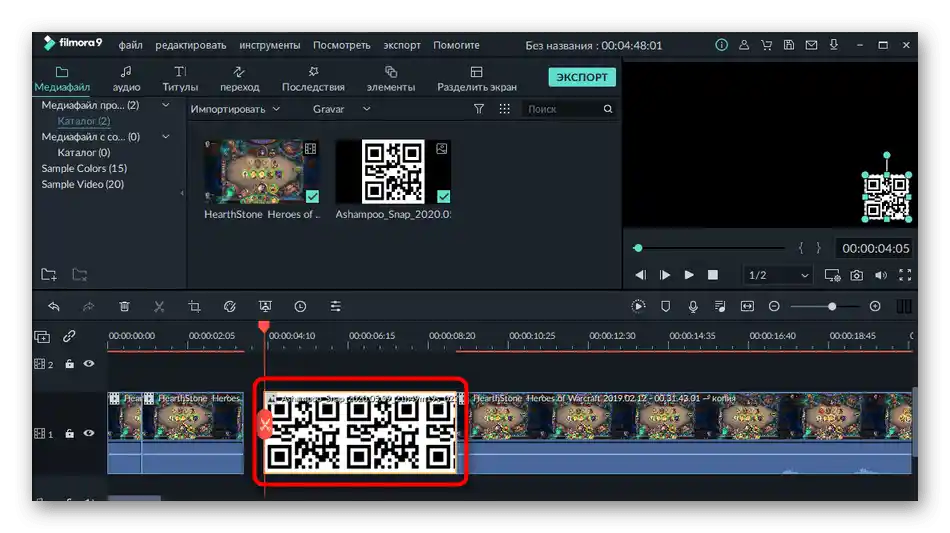Switch to the Титулы tab
950x533 pixels.
click(180, 79)
